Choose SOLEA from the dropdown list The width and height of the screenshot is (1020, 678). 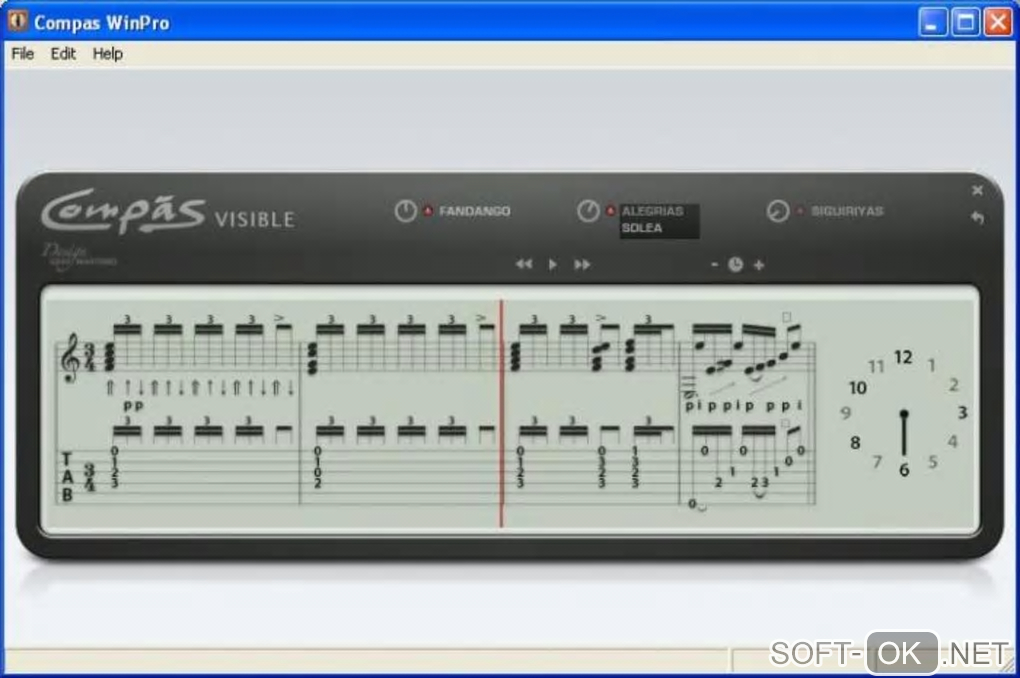click(x=641, y=228)
